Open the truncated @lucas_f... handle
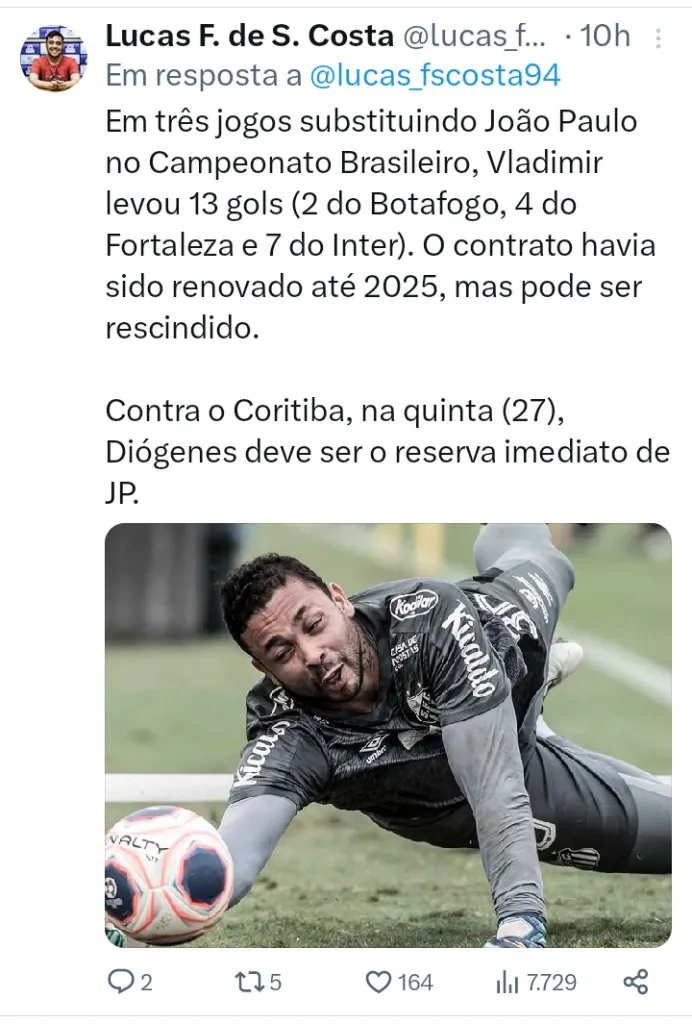This screenshot has width=692, height=1024. click(475, 36)
